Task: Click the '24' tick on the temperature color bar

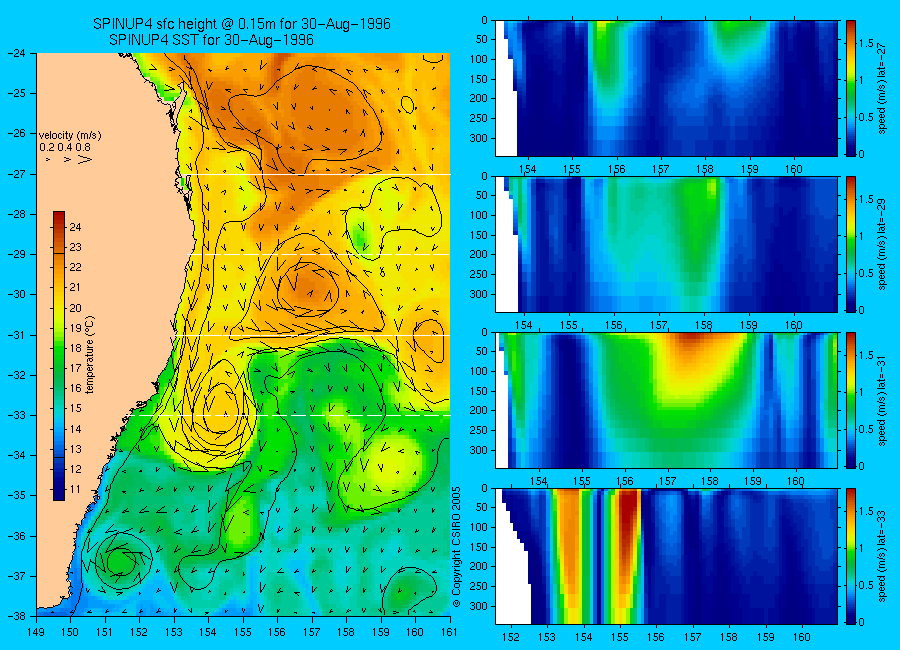Action: pyautogui.click(x=75, y=227)
